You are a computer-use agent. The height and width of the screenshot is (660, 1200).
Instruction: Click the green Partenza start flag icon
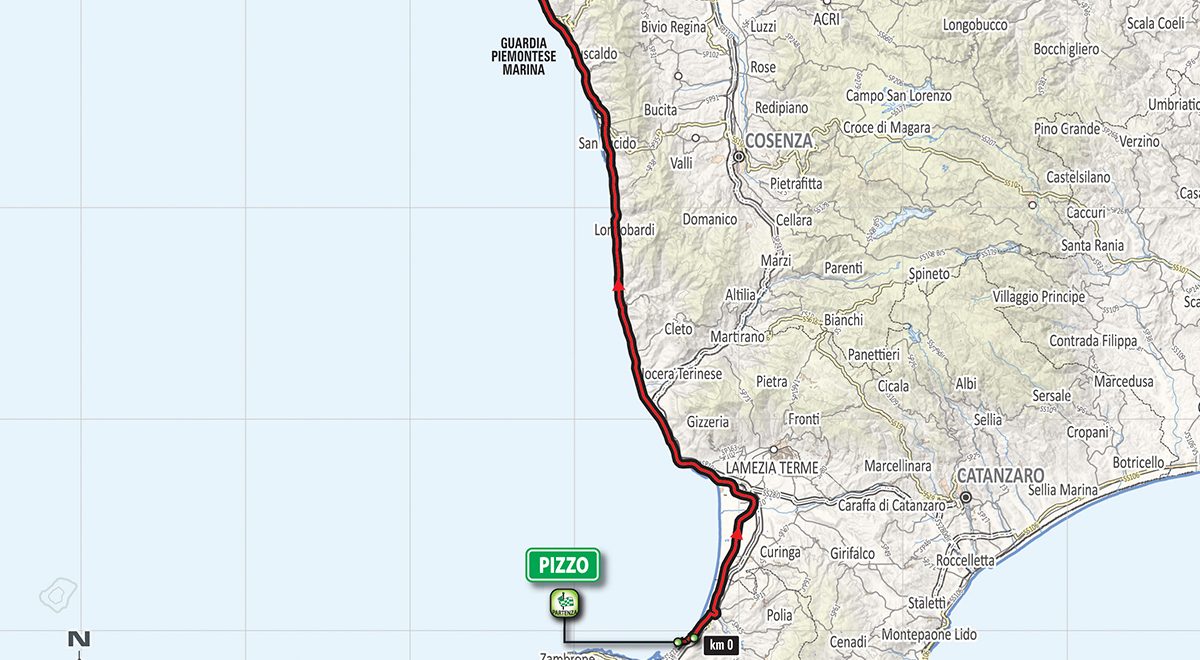point(564,603)
